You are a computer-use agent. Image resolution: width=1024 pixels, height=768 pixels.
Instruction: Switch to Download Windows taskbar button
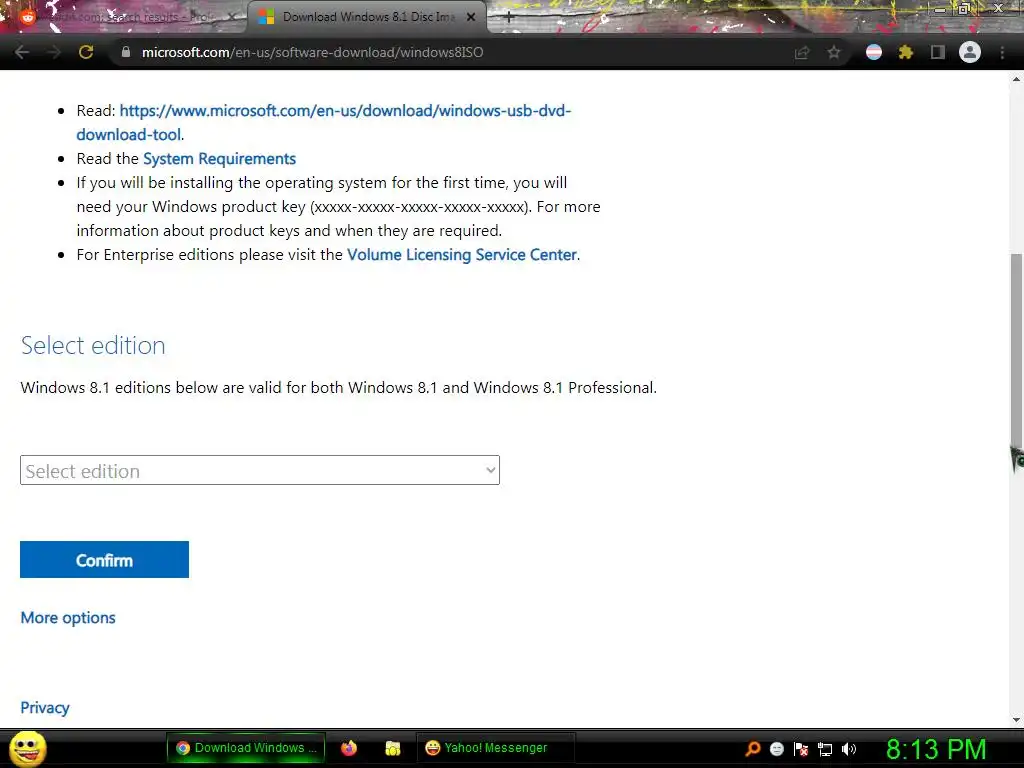tap(246, 748)
